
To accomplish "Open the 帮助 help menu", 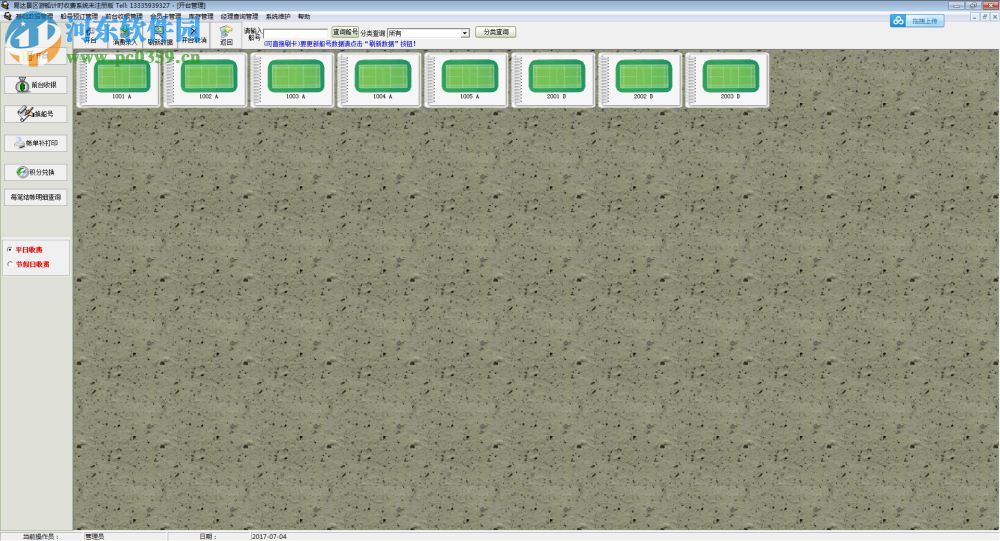I will click(x=304, y=17).
